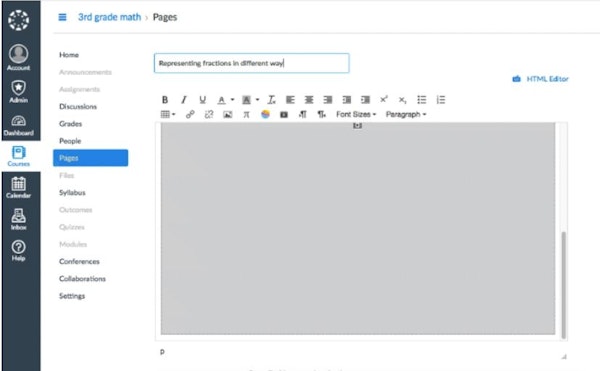Open Assignments in course menu
Viewport: 600px width, 371px height.
pyautogui.click(x=80, y=89)
